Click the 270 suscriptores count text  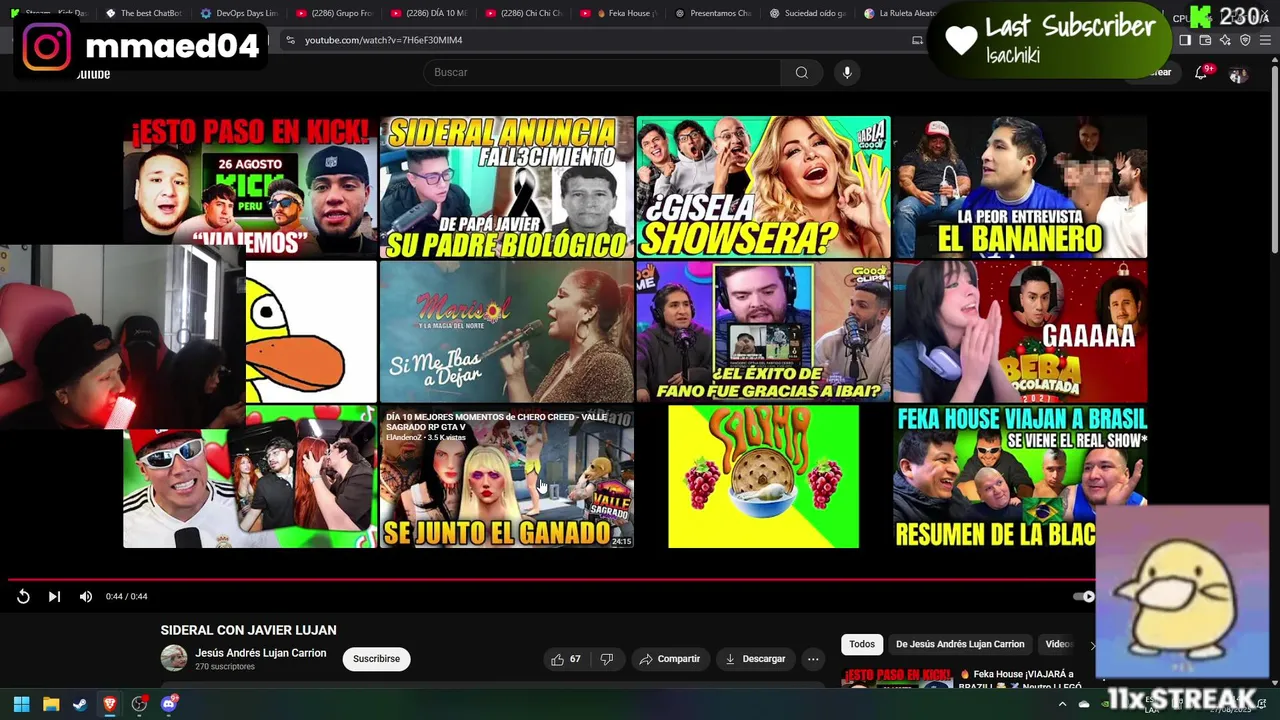(225, 667)
